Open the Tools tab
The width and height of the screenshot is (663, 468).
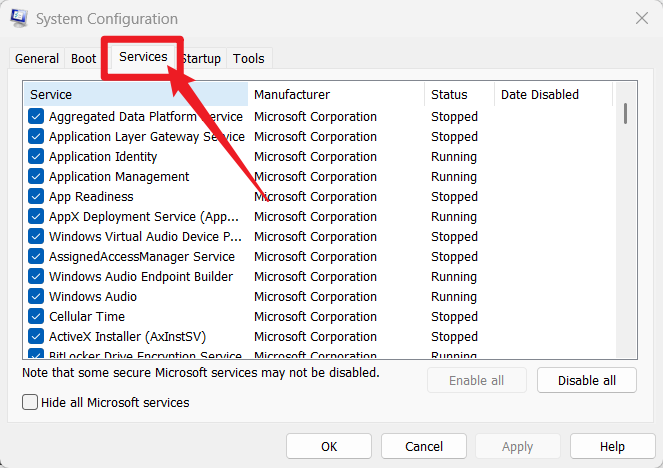249,58
